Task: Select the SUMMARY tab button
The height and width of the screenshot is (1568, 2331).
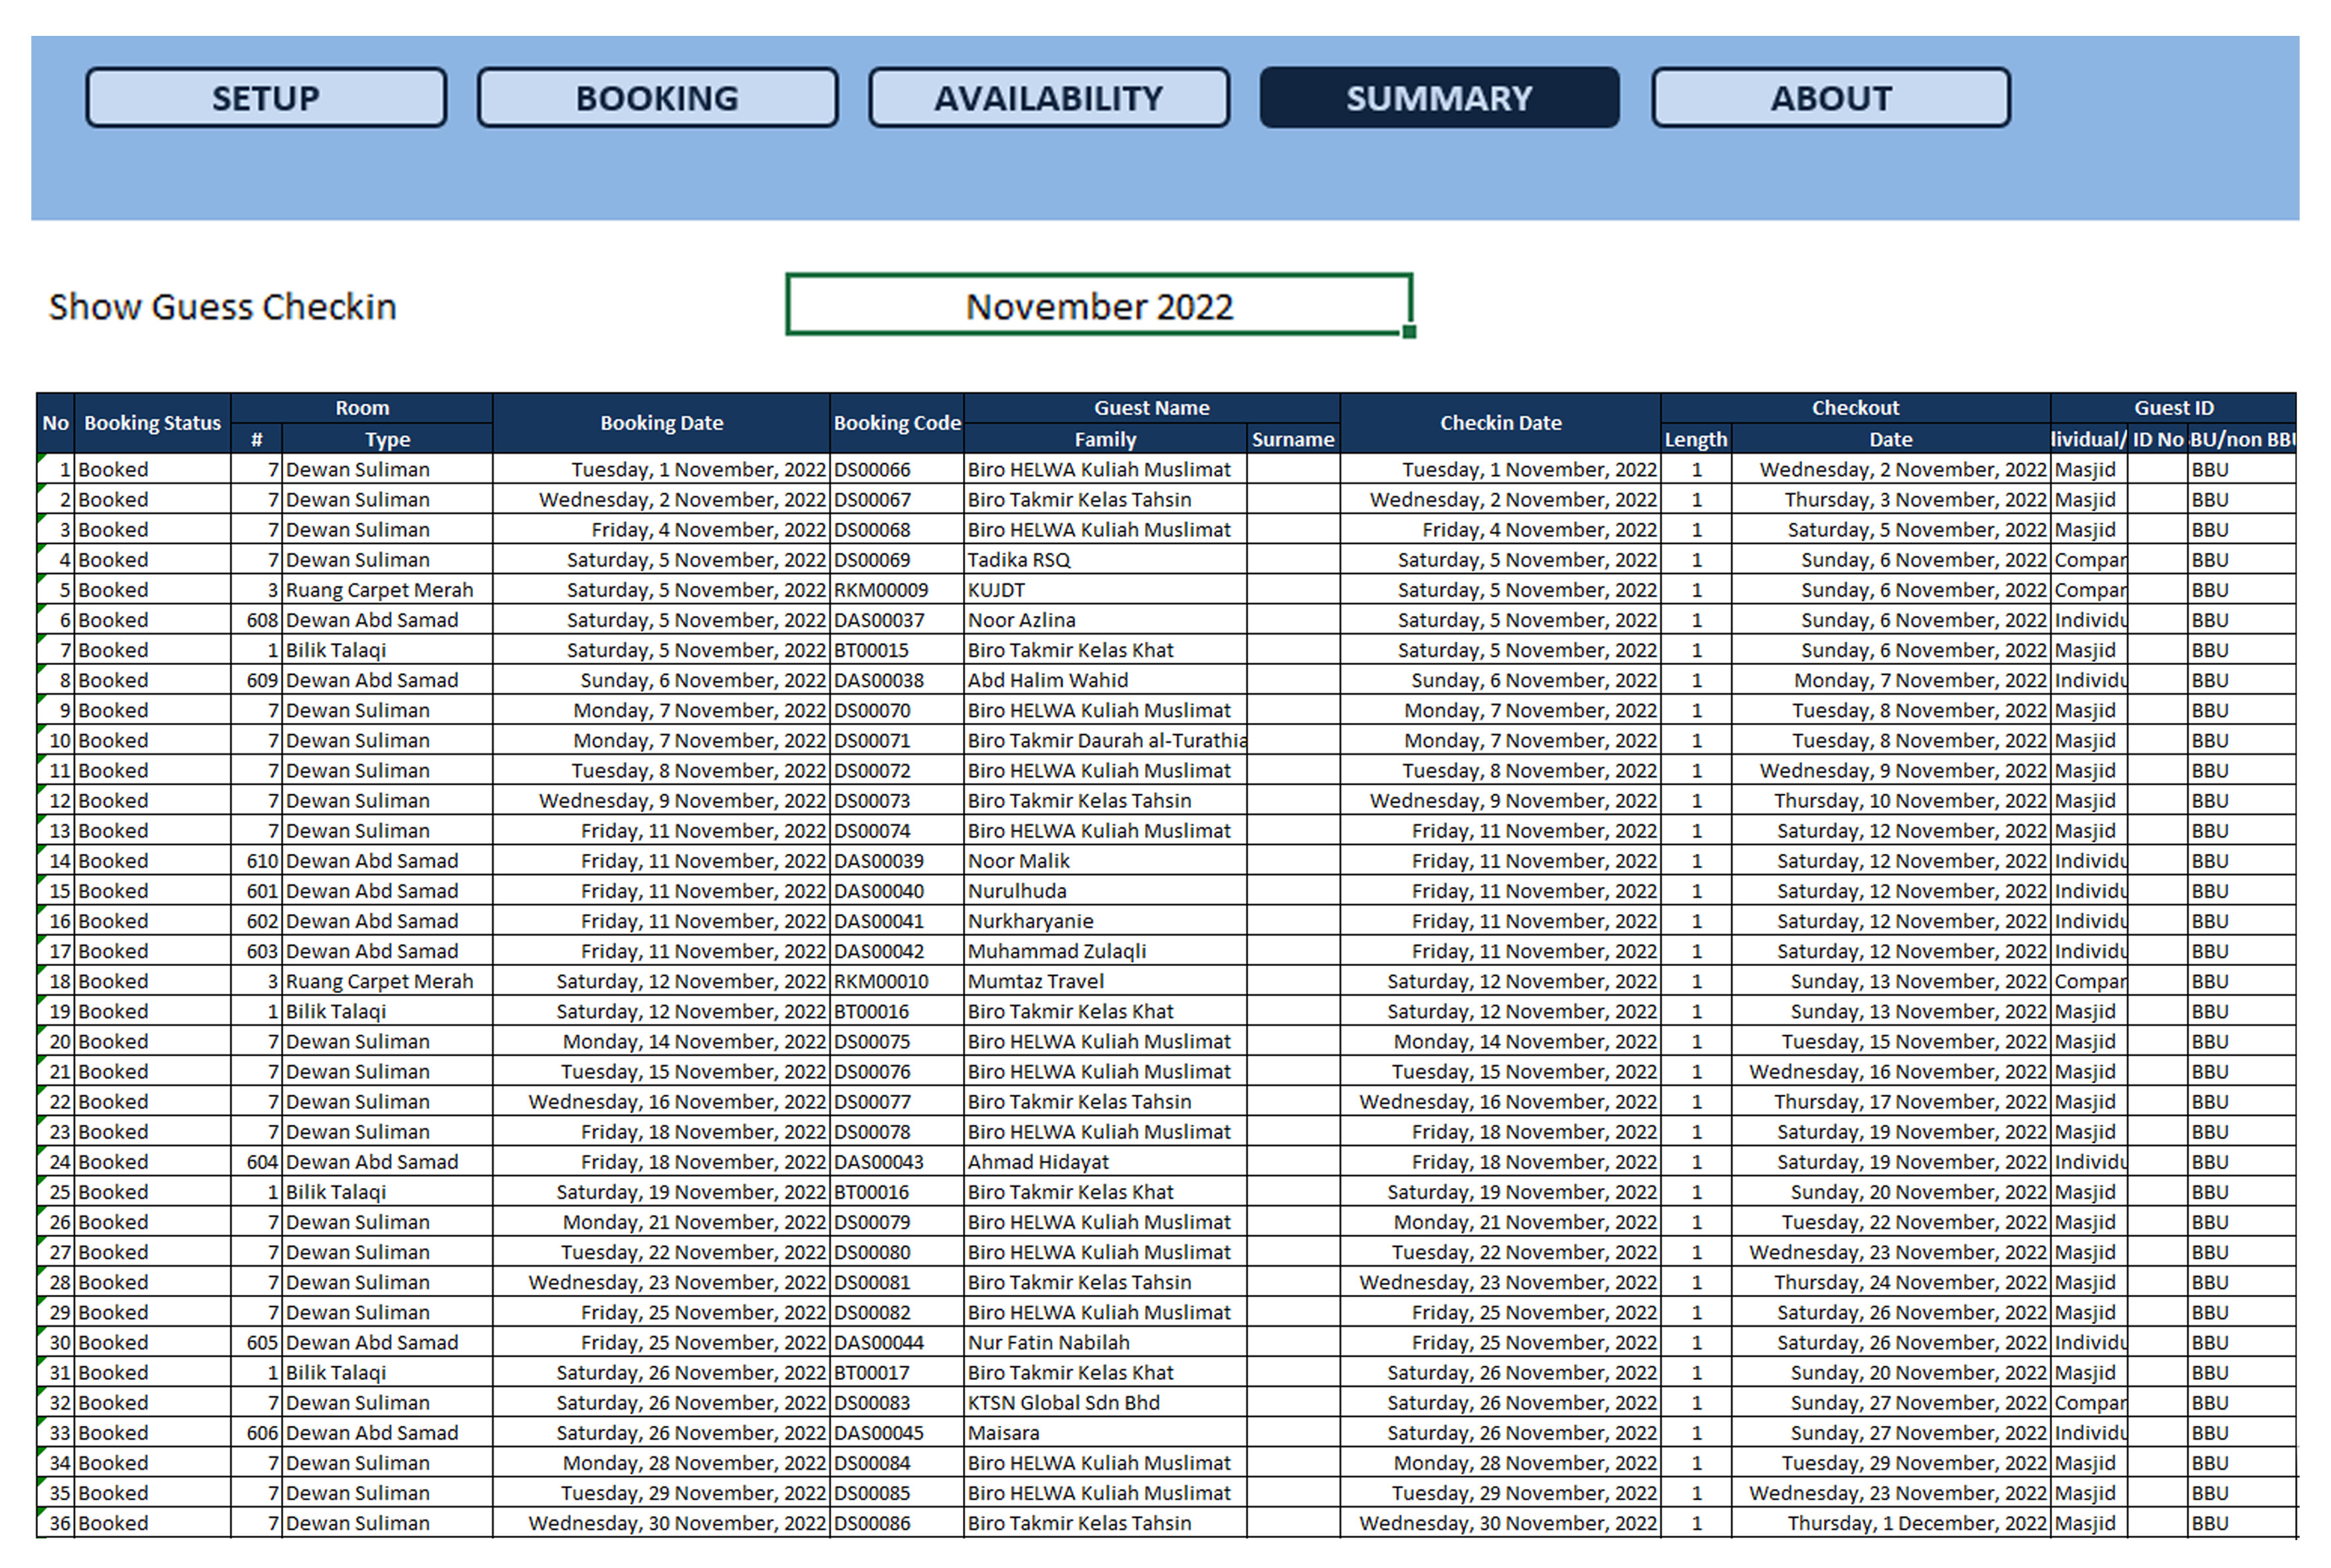Action: coord(1439,98)
